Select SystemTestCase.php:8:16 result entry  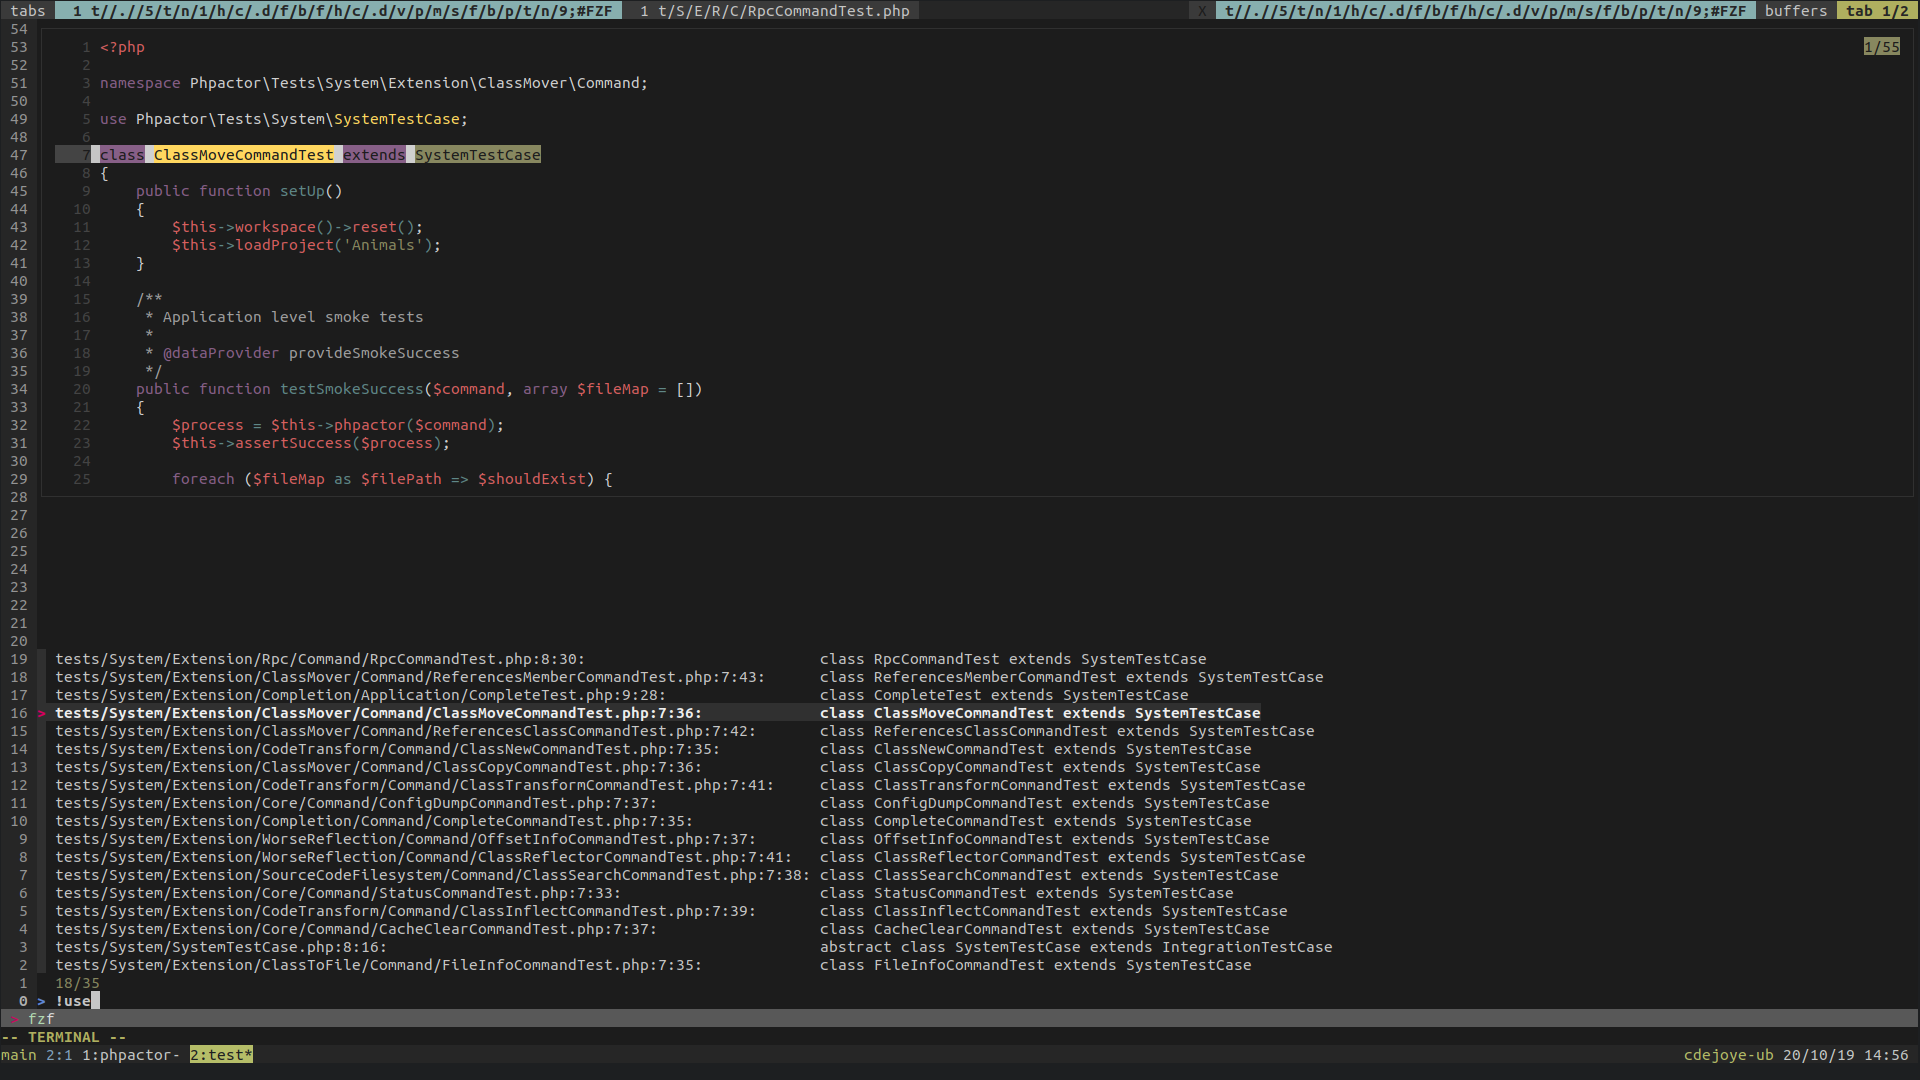220,948
